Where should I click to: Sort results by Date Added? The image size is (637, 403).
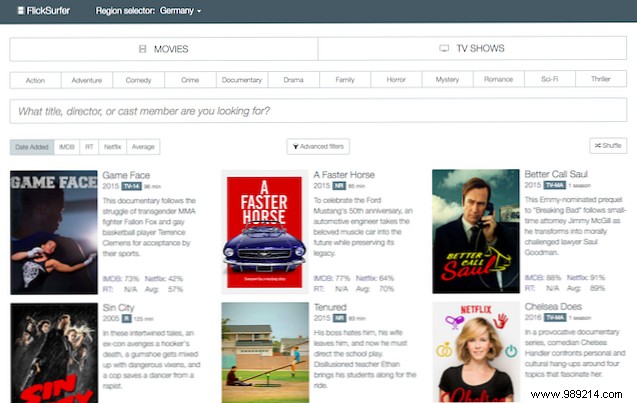click(x=32, y=147)
